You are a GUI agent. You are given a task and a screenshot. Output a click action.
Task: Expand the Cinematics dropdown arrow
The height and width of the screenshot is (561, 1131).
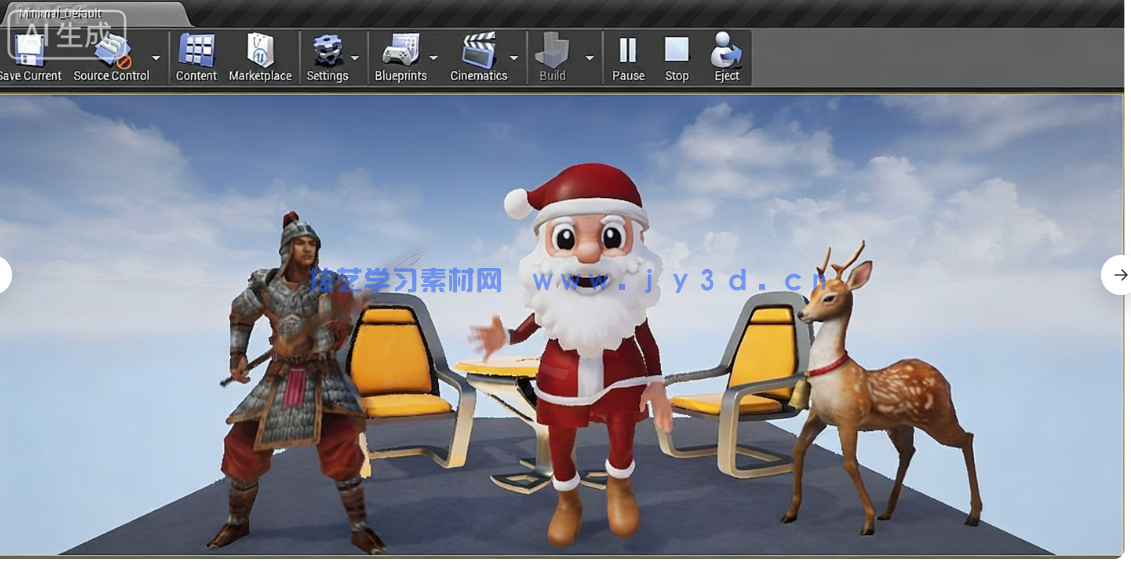tap(514, 58)
